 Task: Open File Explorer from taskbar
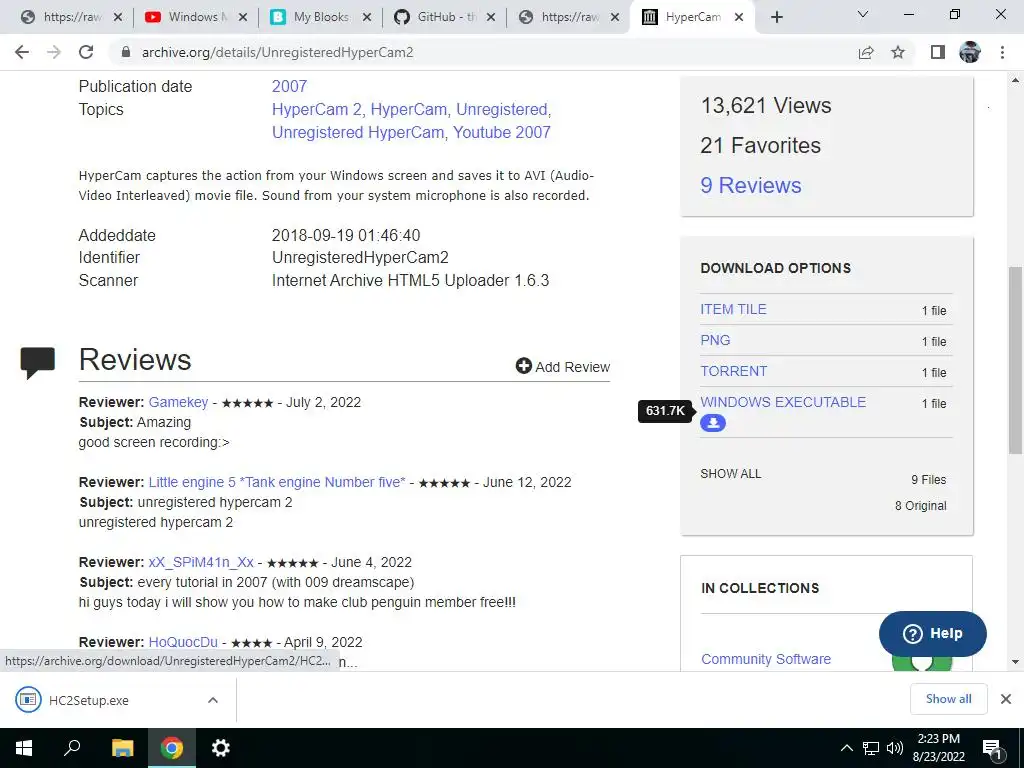click(122, 748)
